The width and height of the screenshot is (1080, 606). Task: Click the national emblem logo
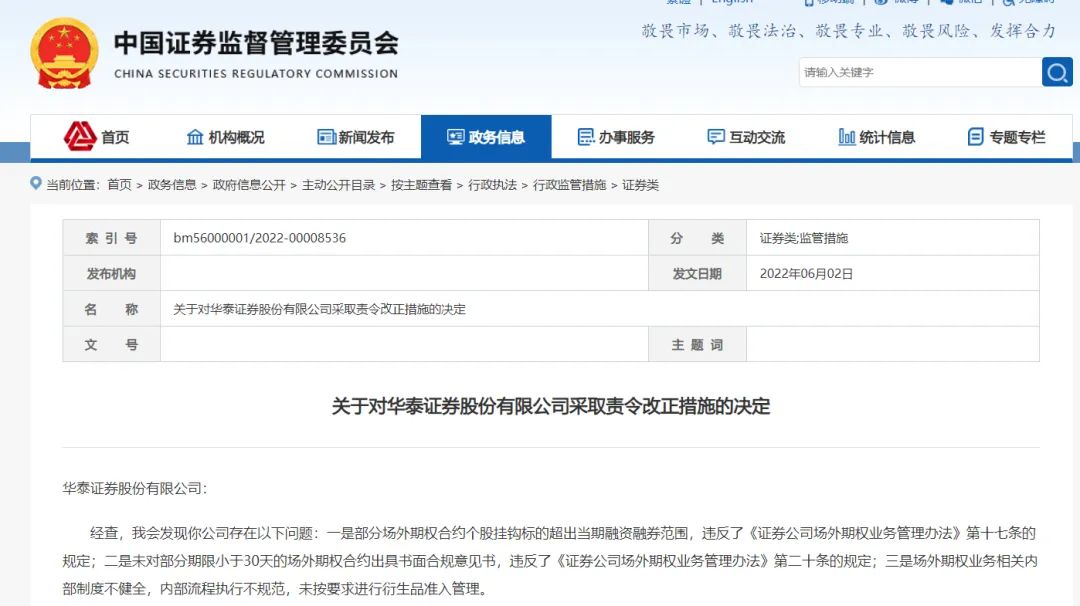64,53
